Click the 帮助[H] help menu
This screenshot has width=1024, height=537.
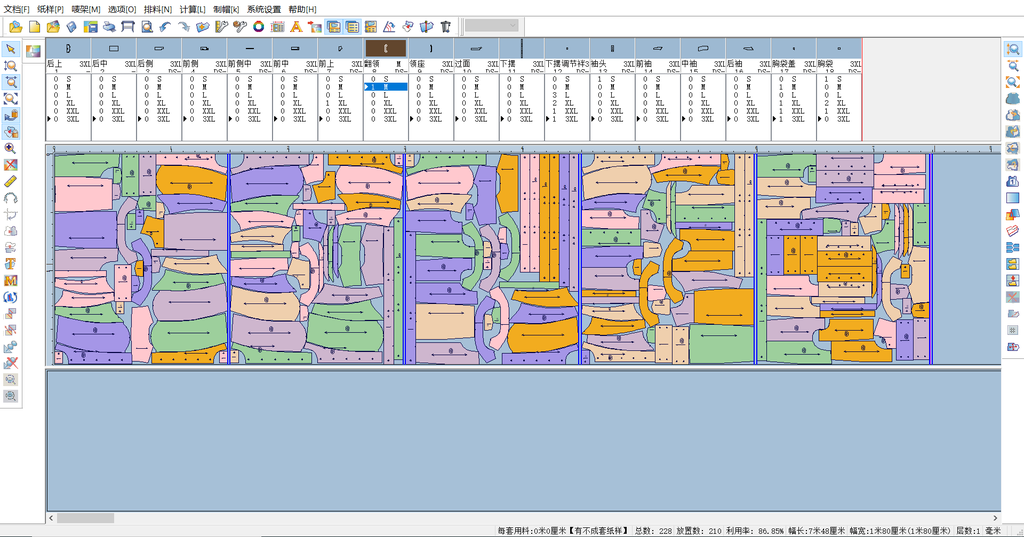302,9
